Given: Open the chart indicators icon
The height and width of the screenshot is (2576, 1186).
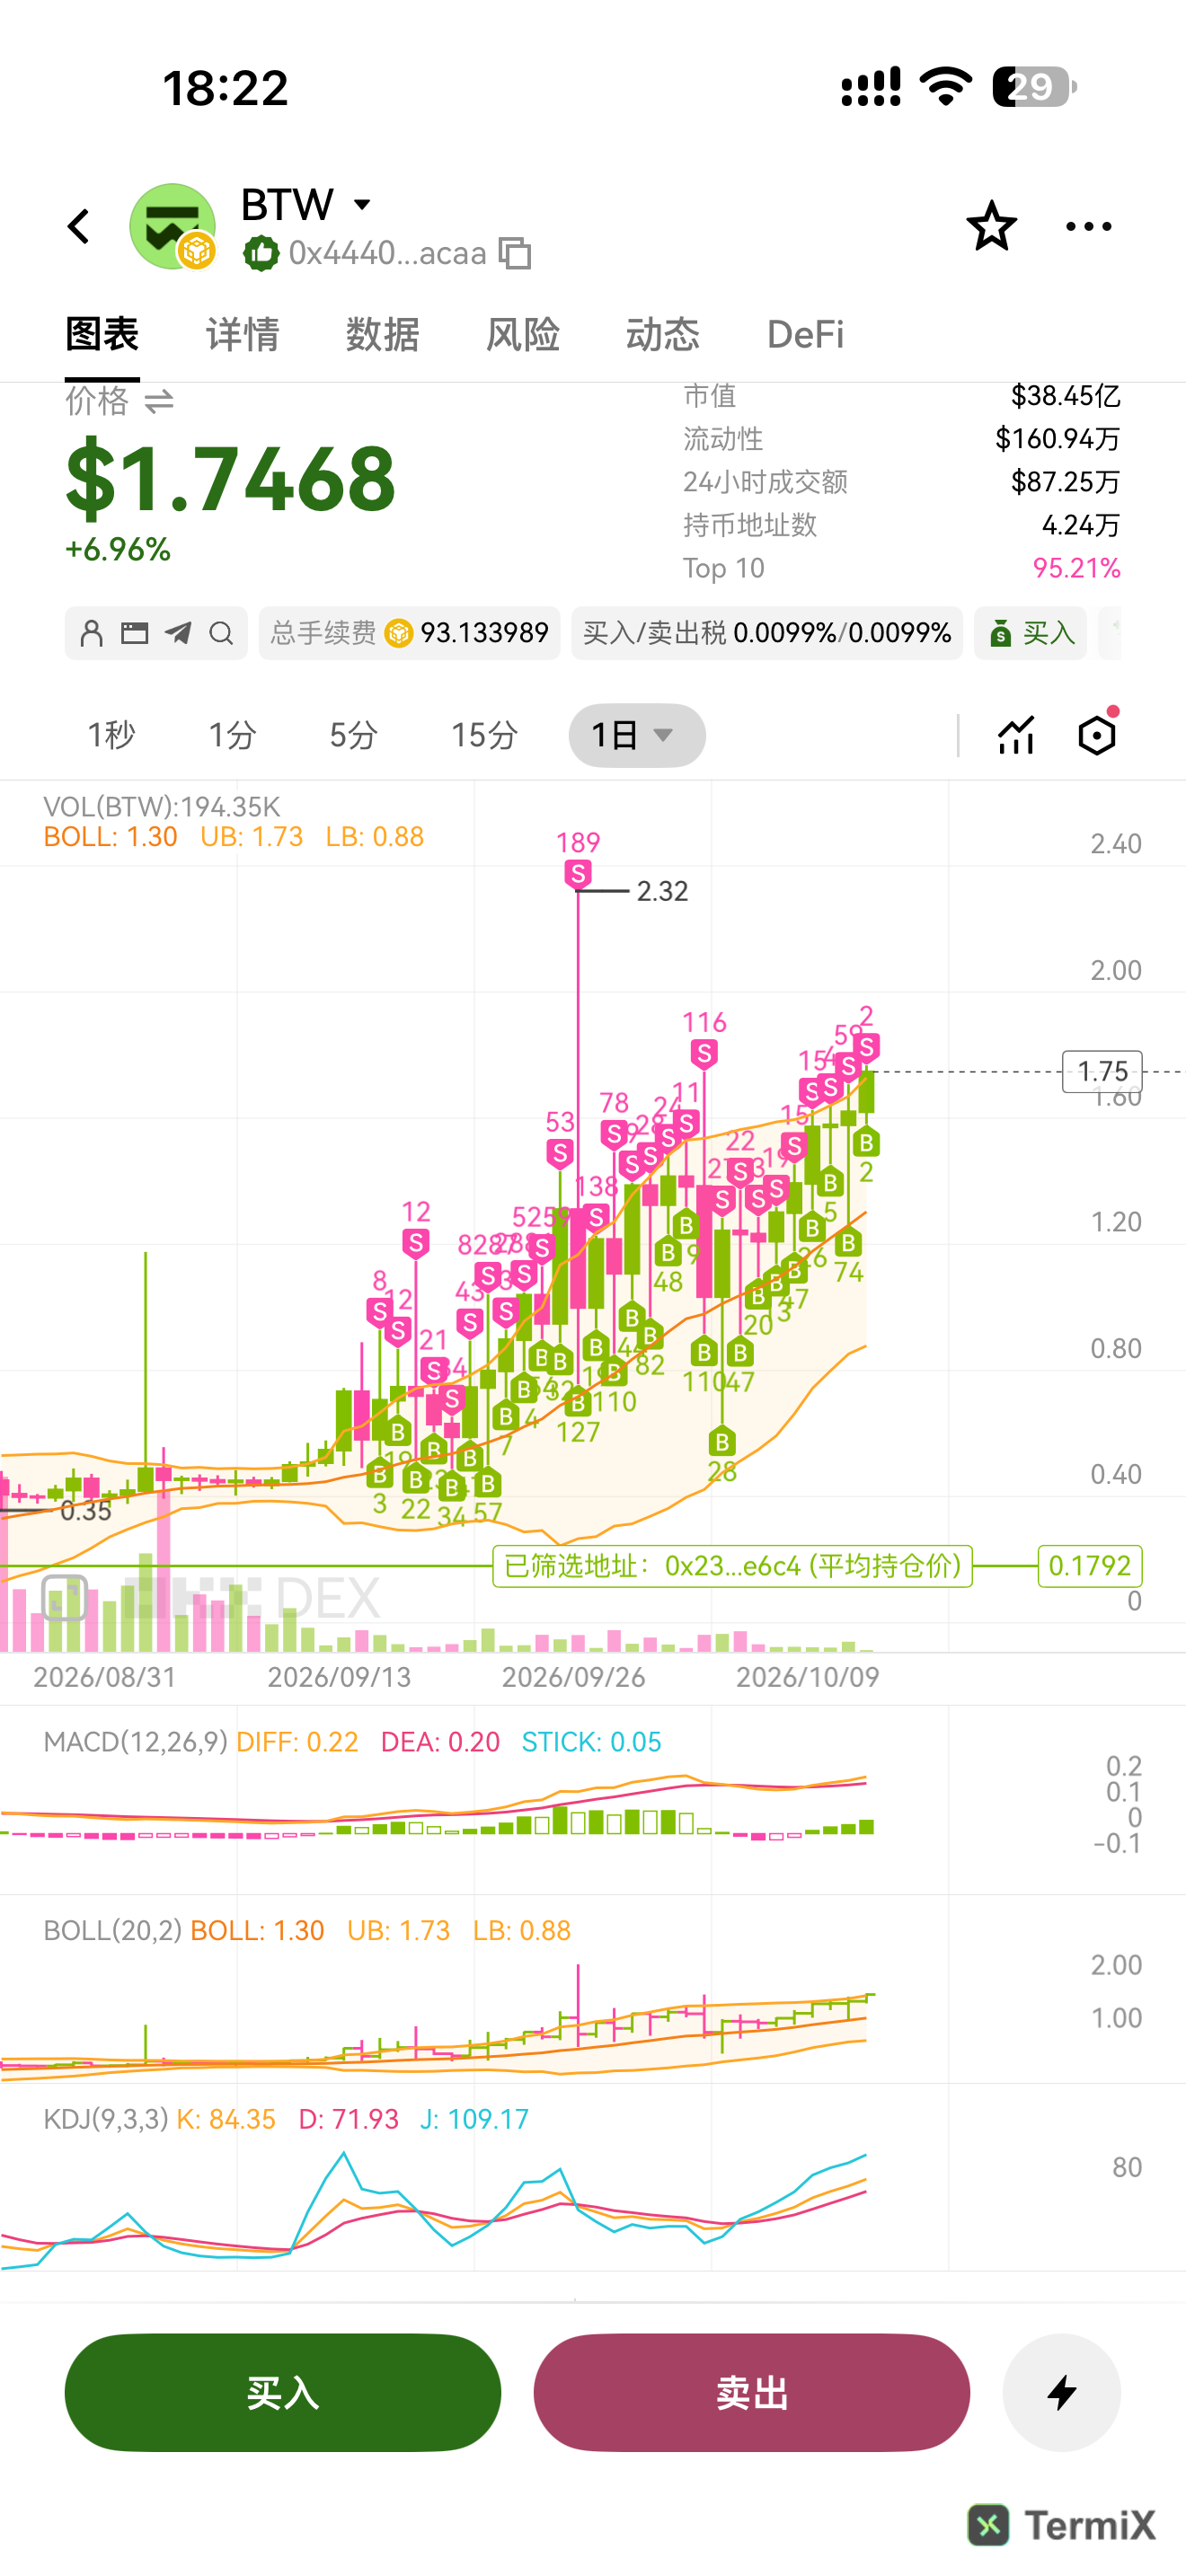Looking at the screenshot, I should click(x=1016, y=735).
